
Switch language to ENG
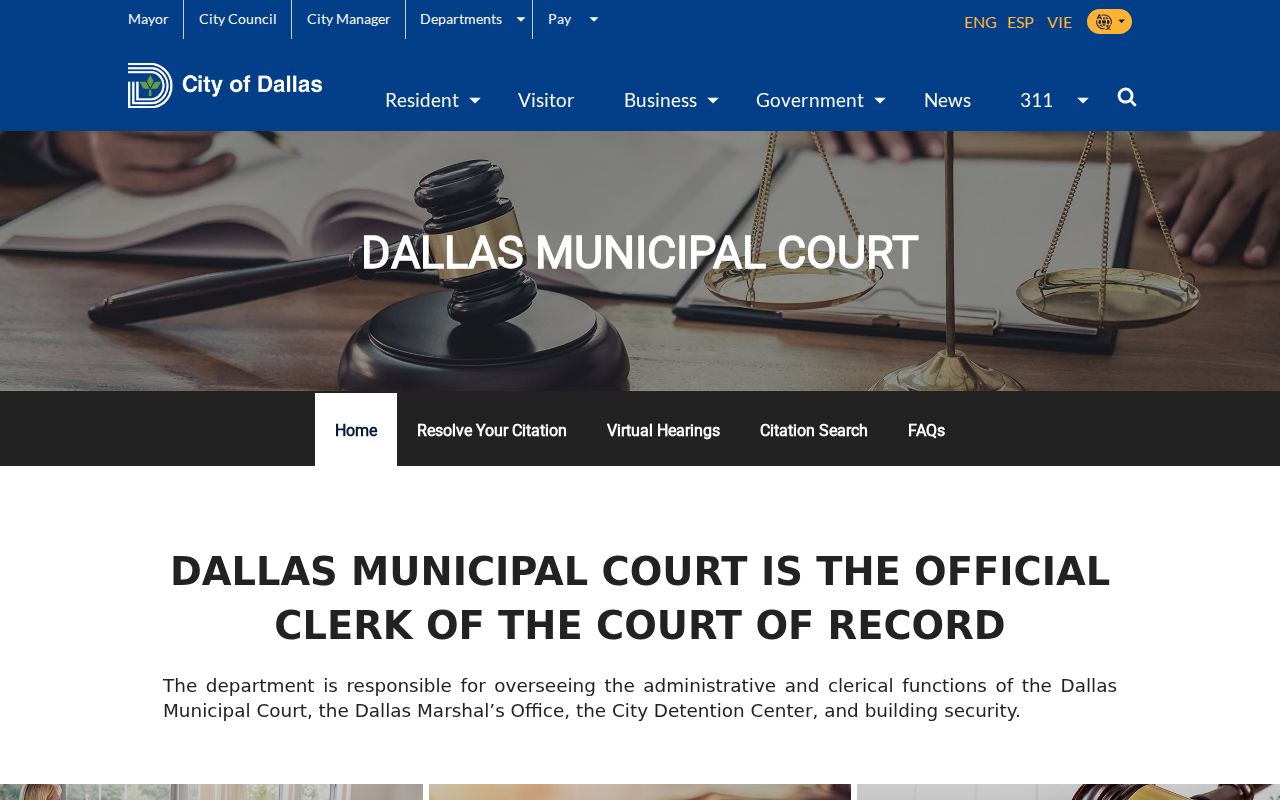[x=980, y=22]
